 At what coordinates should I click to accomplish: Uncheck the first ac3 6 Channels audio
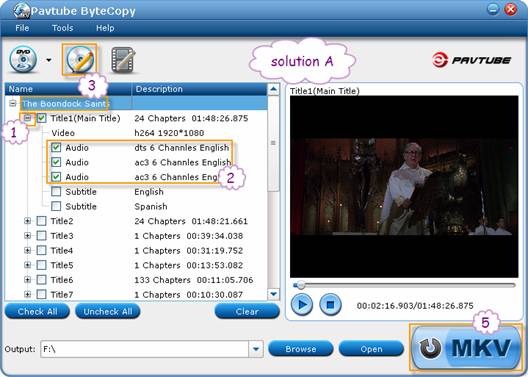point(56,162)
